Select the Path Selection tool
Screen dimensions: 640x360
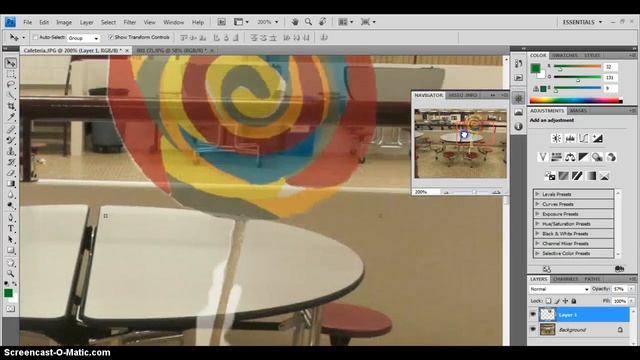coord(11,239)
